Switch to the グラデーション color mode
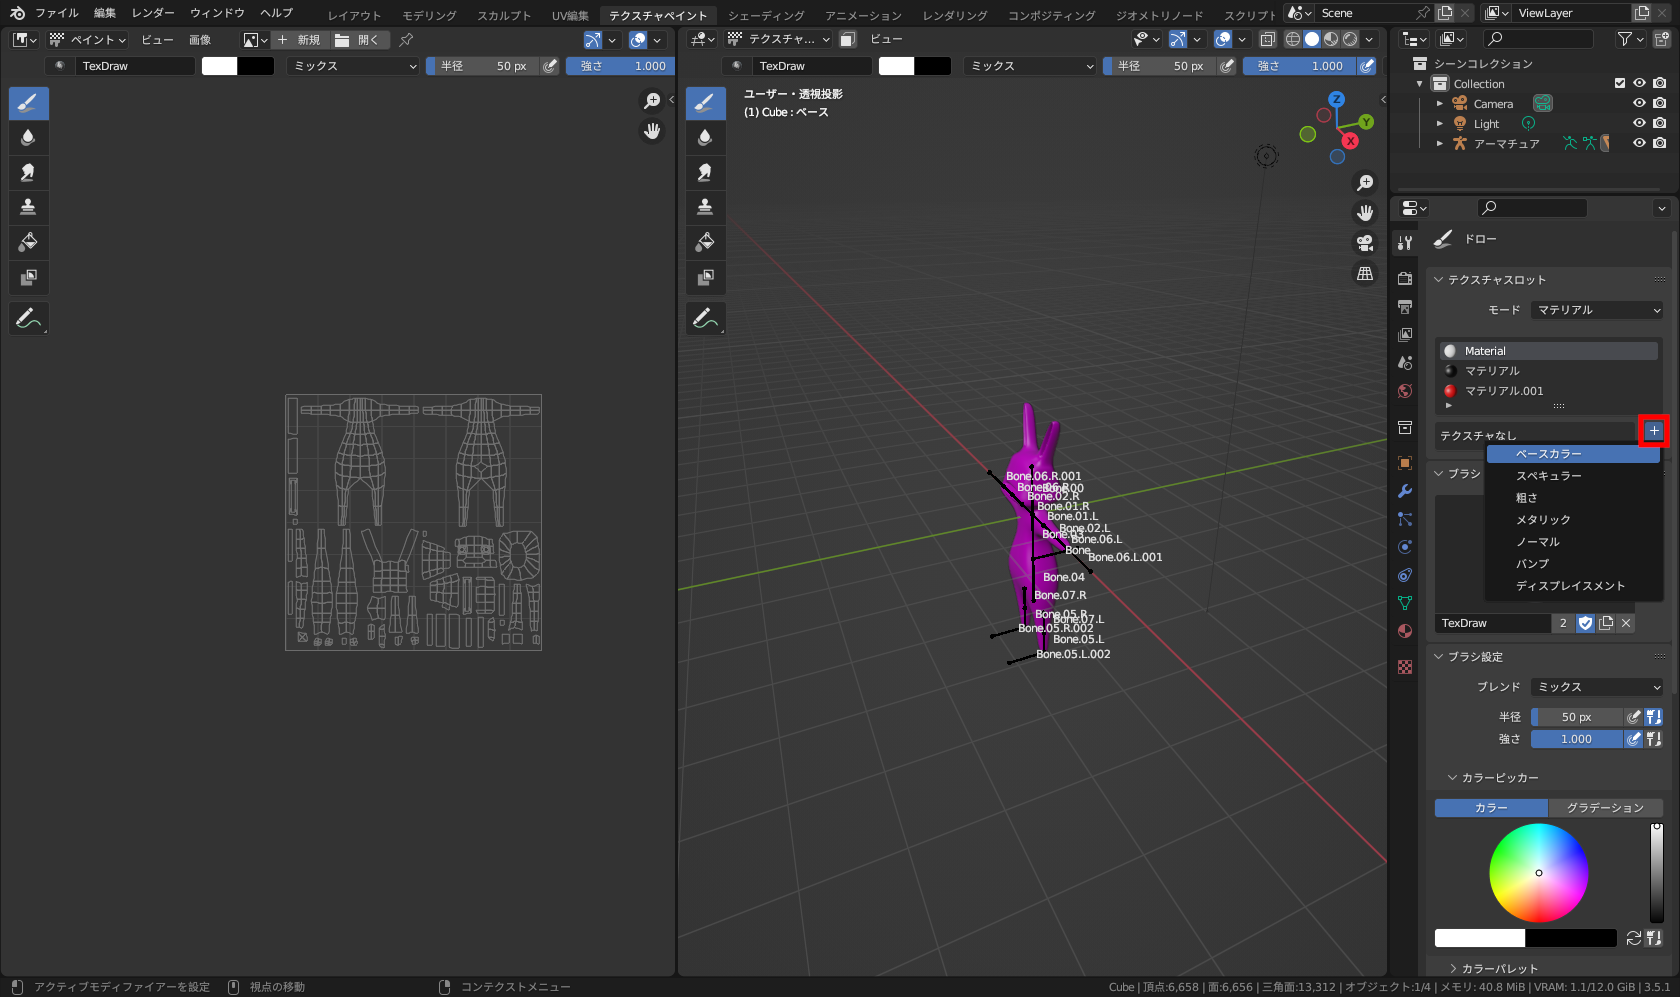 coord(1604,808)
